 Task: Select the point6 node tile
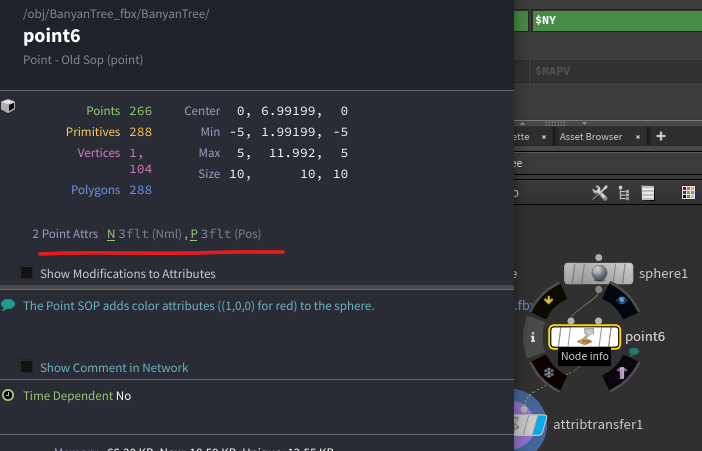584,337
